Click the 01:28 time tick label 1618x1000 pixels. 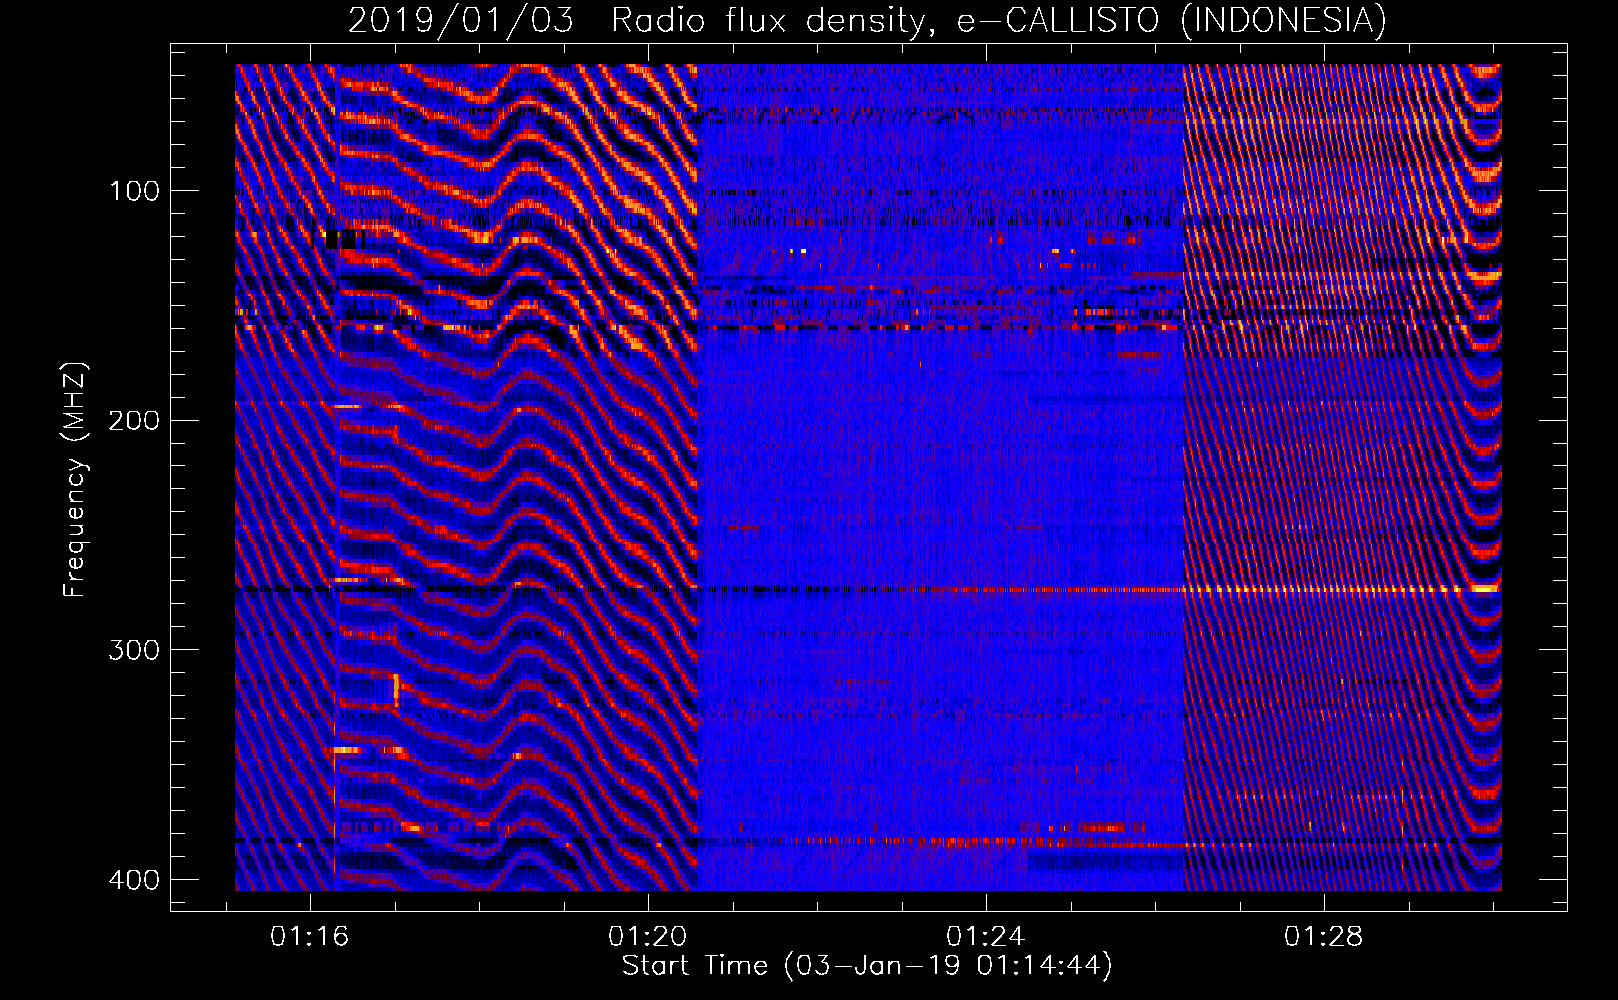(1323, 937)
